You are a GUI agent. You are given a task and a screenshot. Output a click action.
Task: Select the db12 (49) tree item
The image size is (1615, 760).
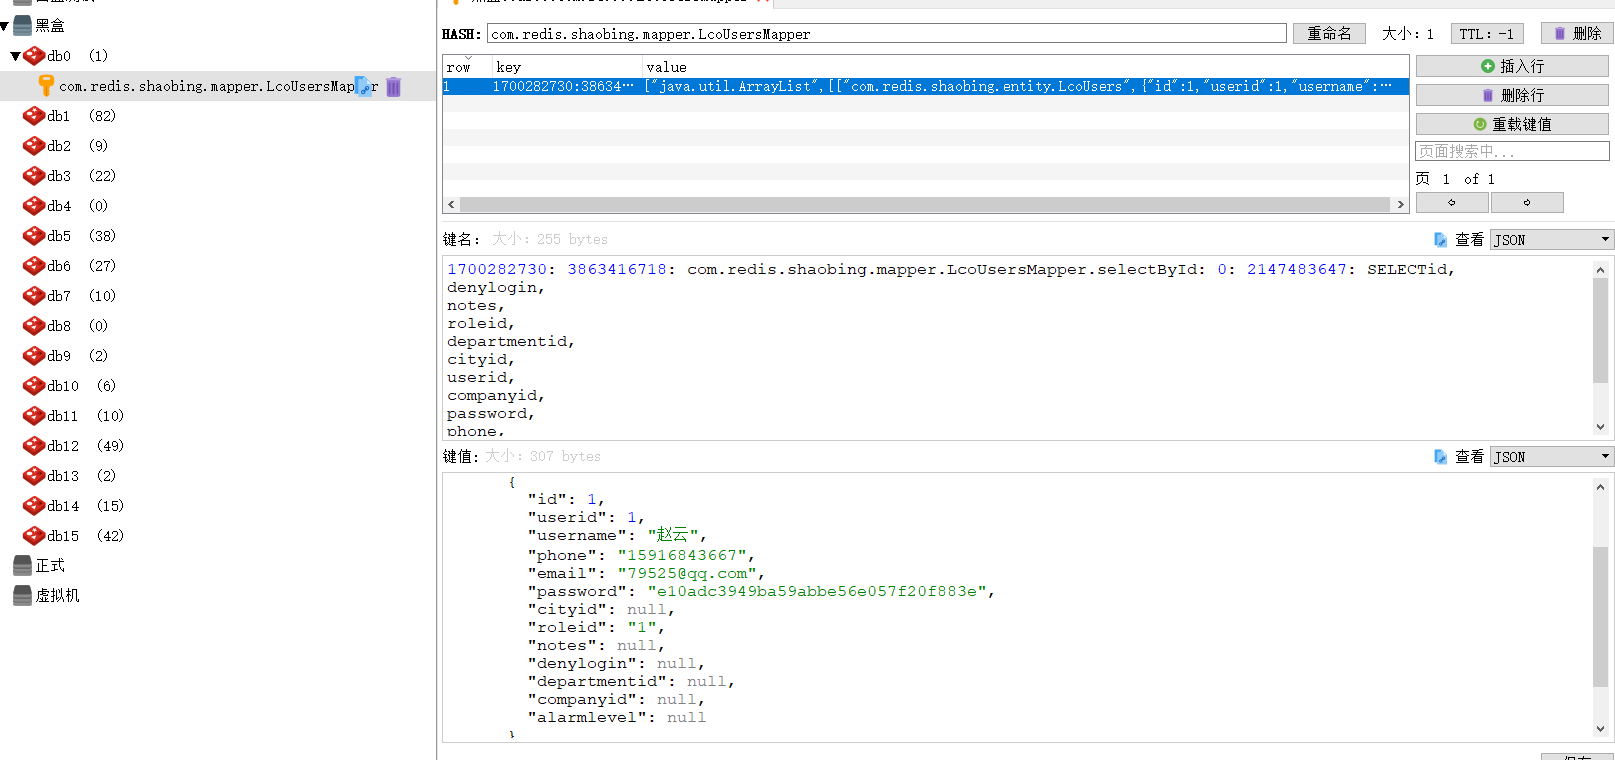point(85,446)
